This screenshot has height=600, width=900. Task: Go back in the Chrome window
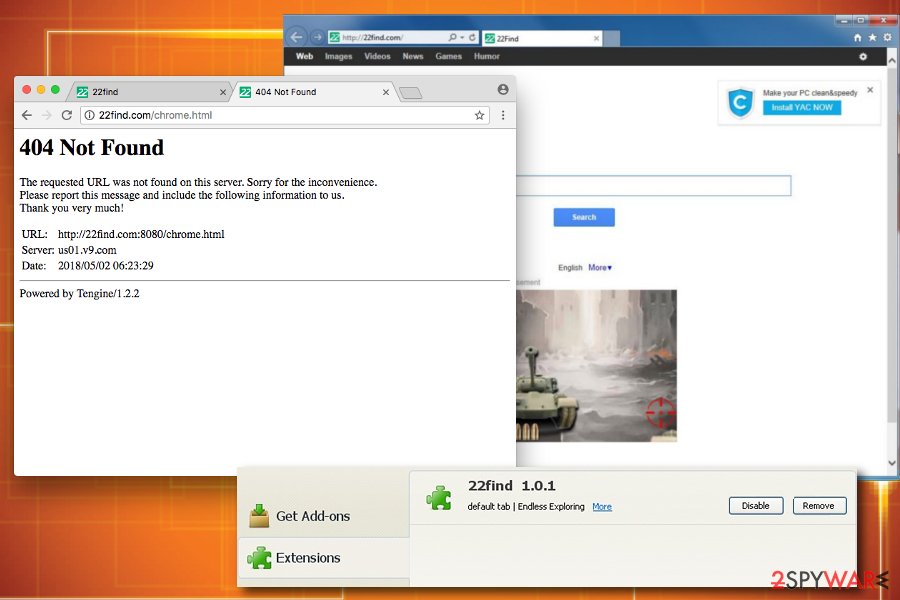pos(27,115)
